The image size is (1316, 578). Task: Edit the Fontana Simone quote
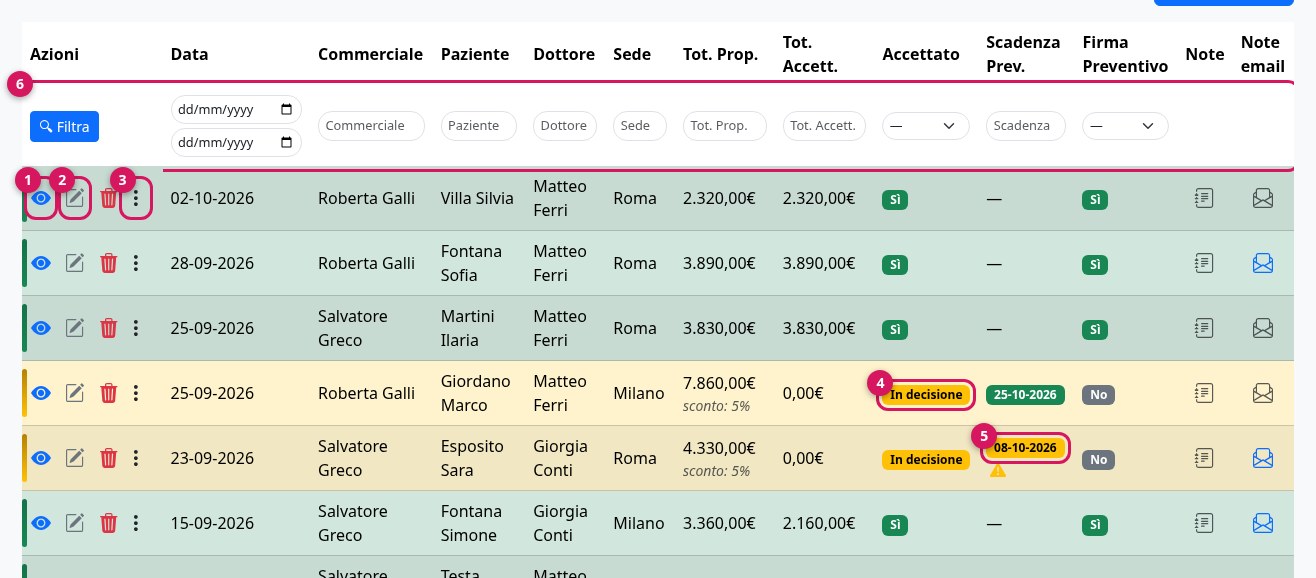75,523
